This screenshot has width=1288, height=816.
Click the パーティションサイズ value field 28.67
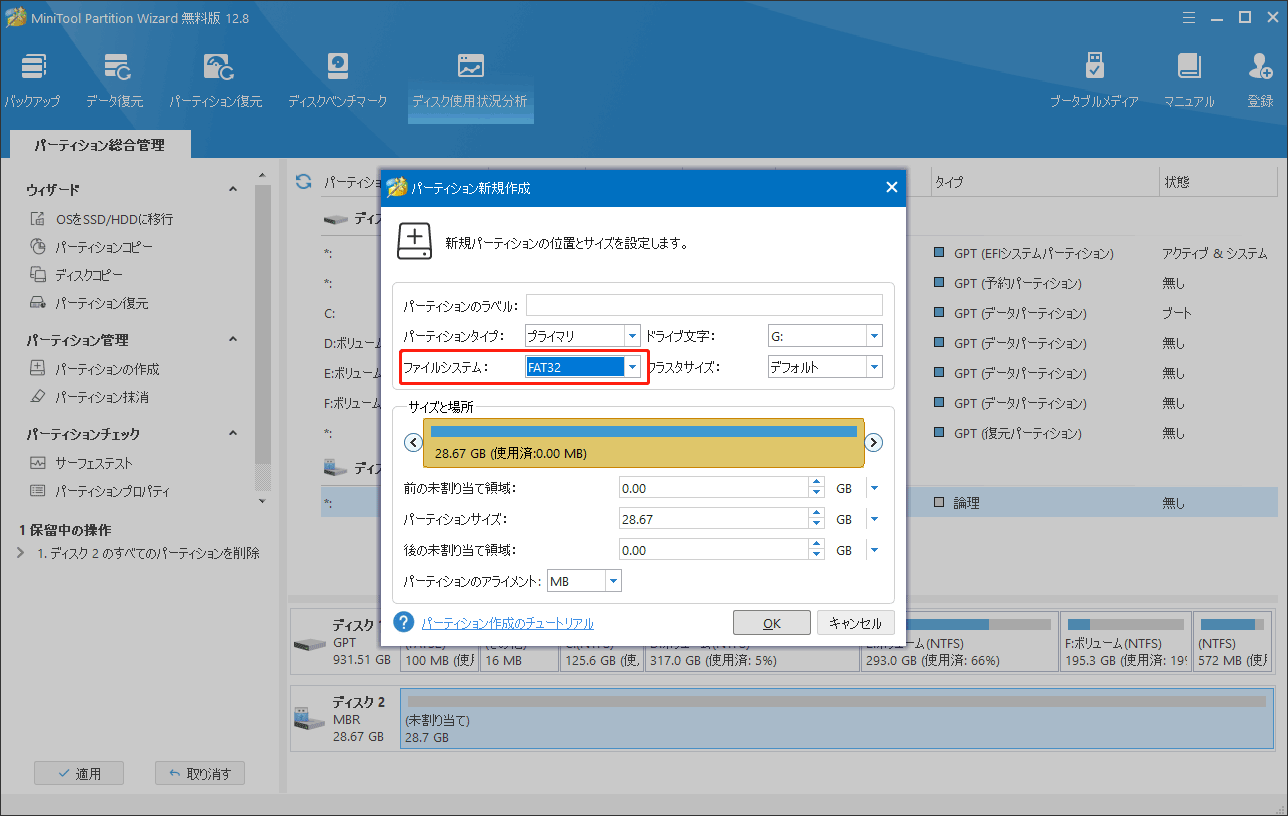click(x=713, y=519)
